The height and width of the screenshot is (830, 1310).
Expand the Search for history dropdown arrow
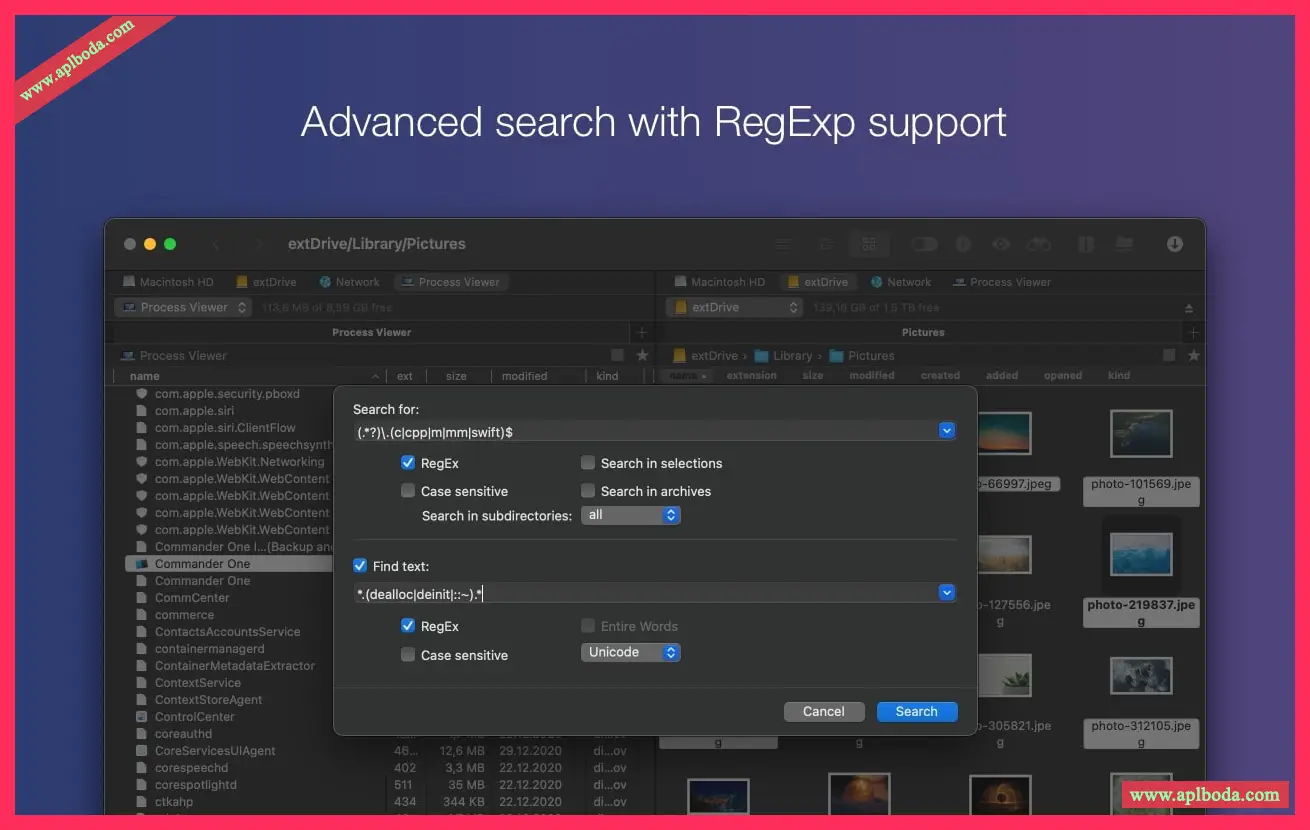click(946, 431)
